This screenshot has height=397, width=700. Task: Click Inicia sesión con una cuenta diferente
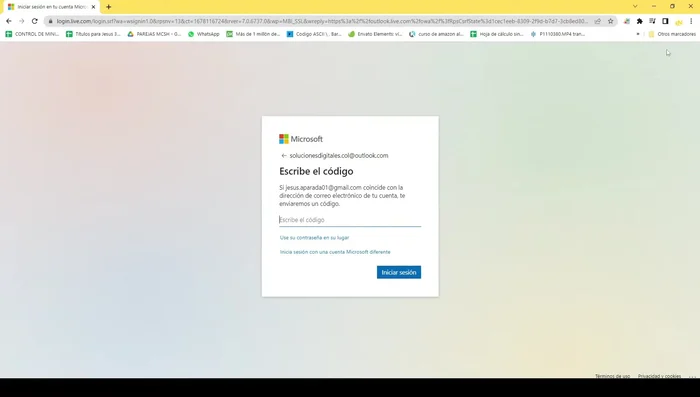tap(335, 252)
